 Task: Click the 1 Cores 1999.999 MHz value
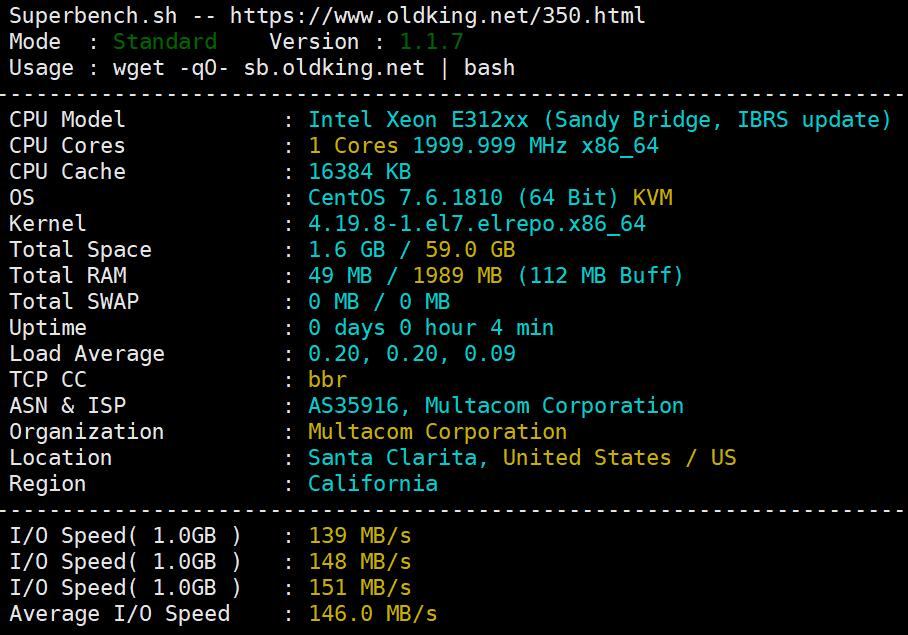point(483,146)
